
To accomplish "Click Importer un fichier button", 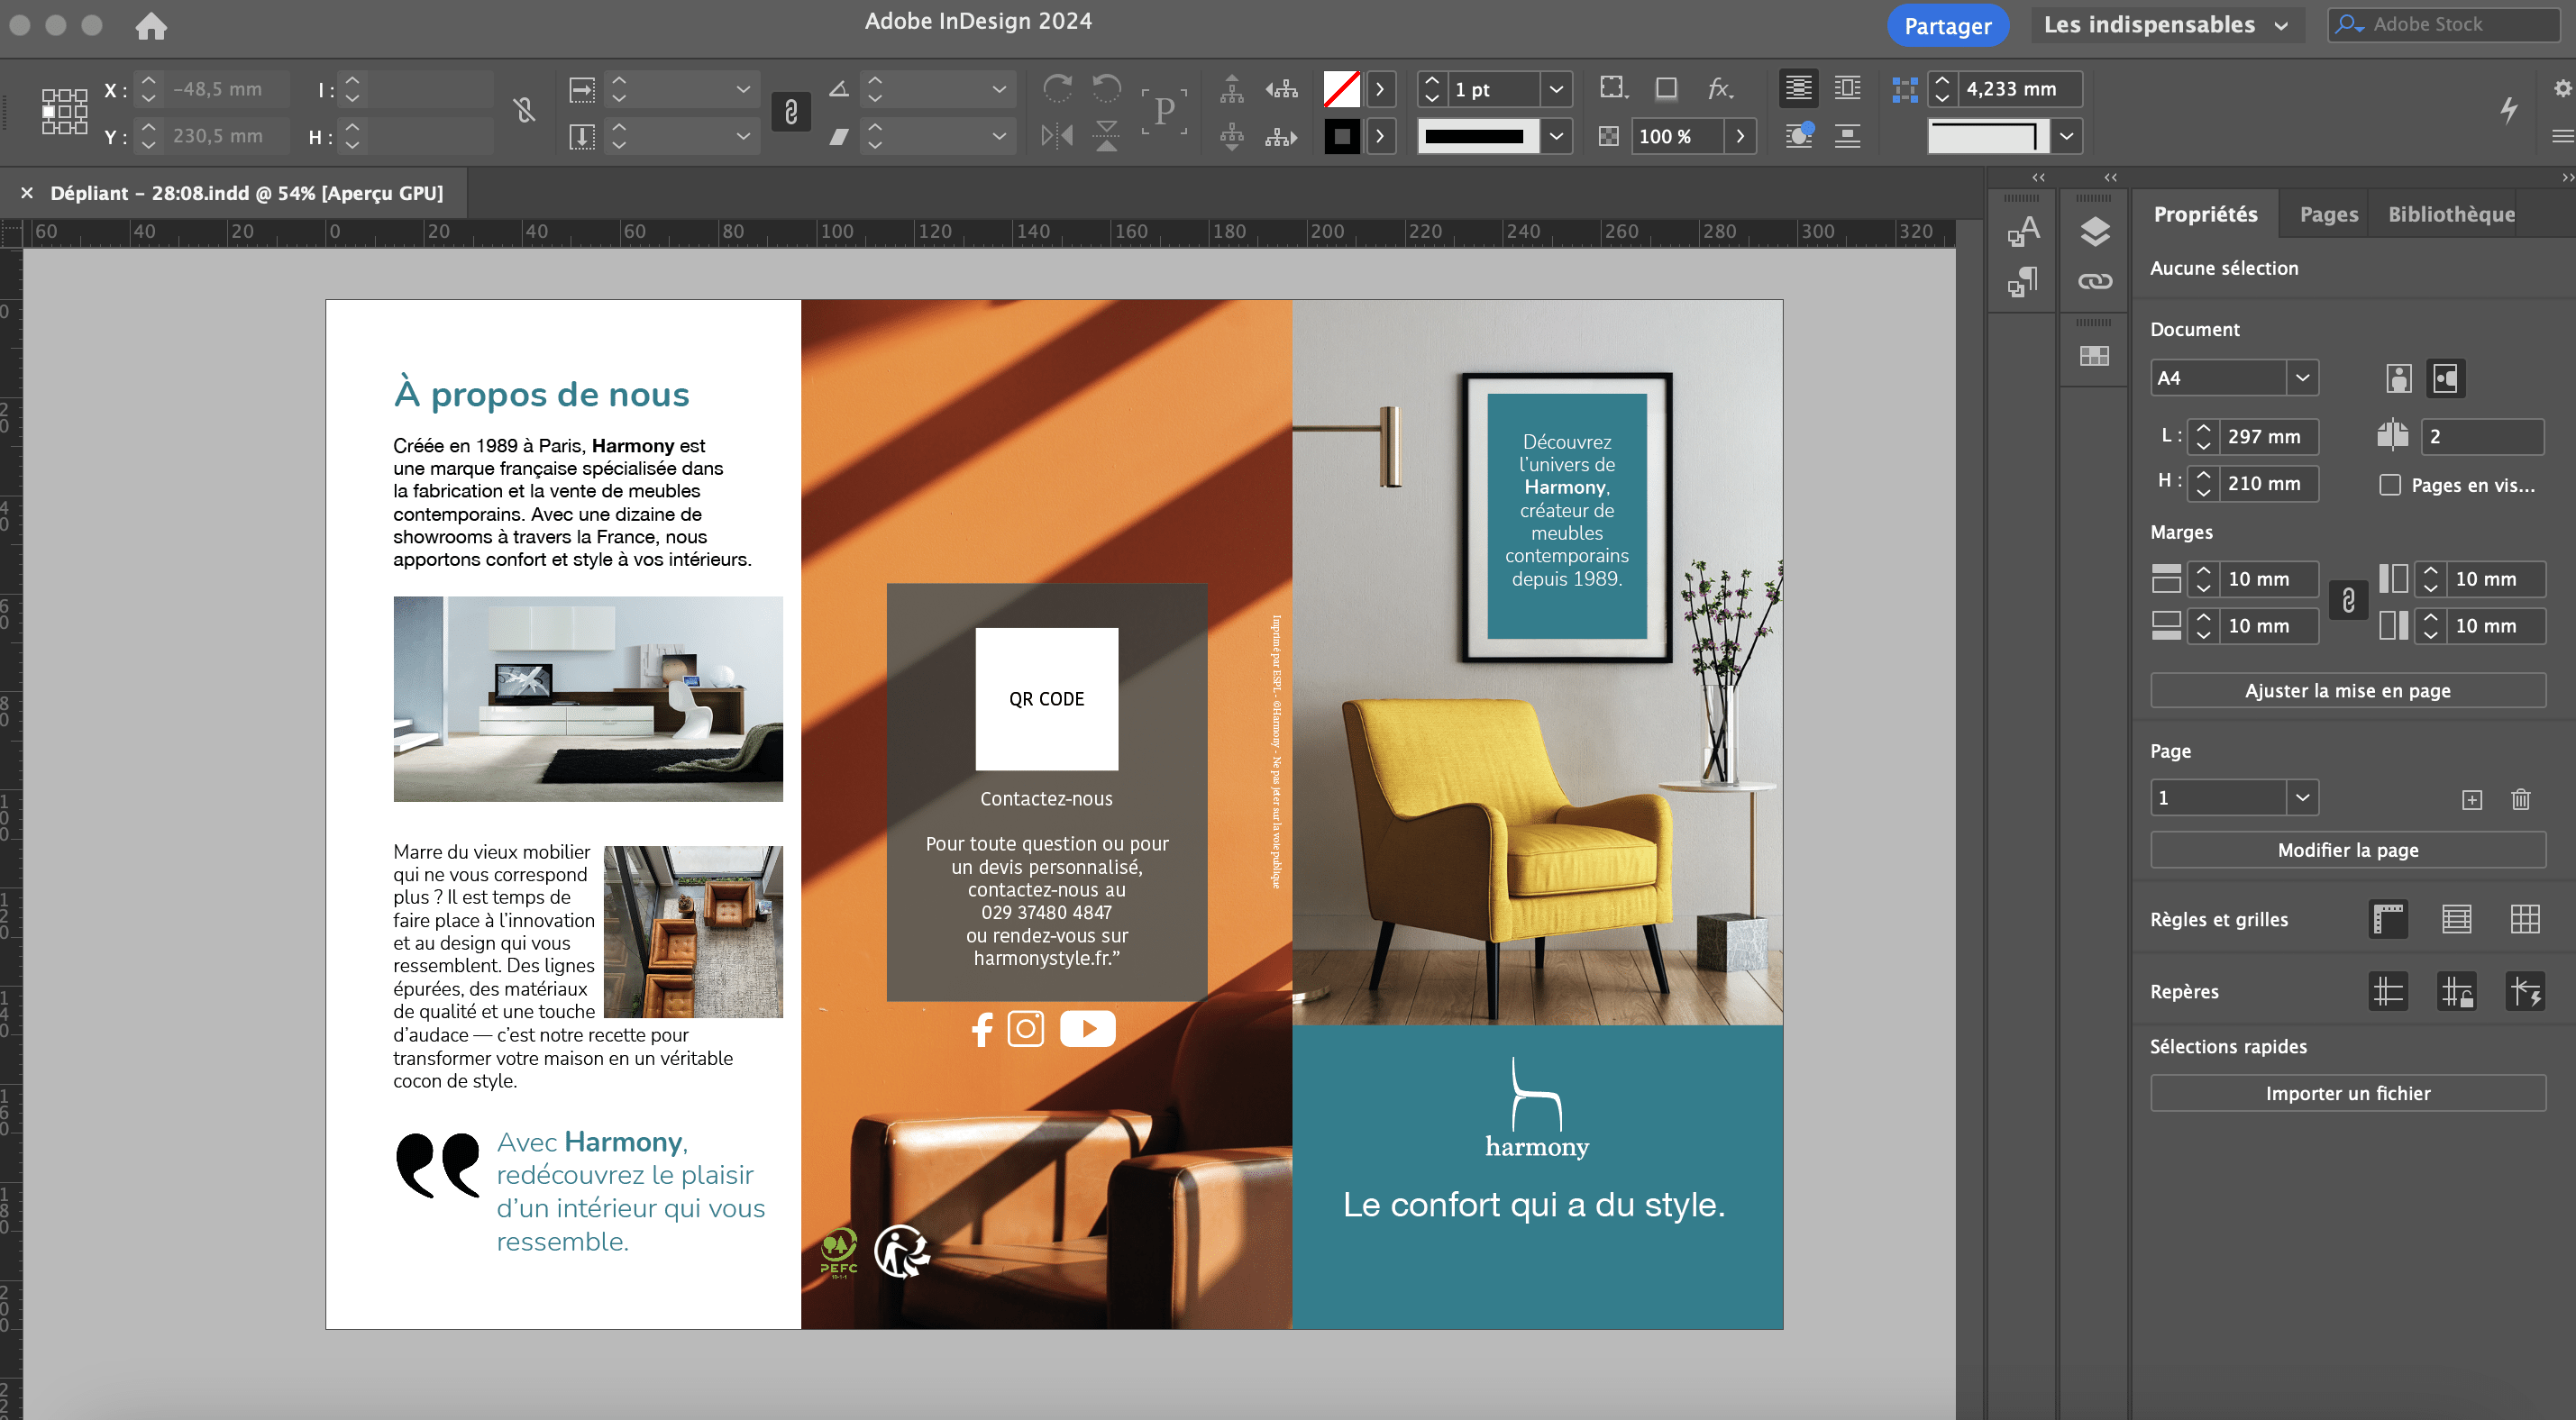I will point(2347,1093).
